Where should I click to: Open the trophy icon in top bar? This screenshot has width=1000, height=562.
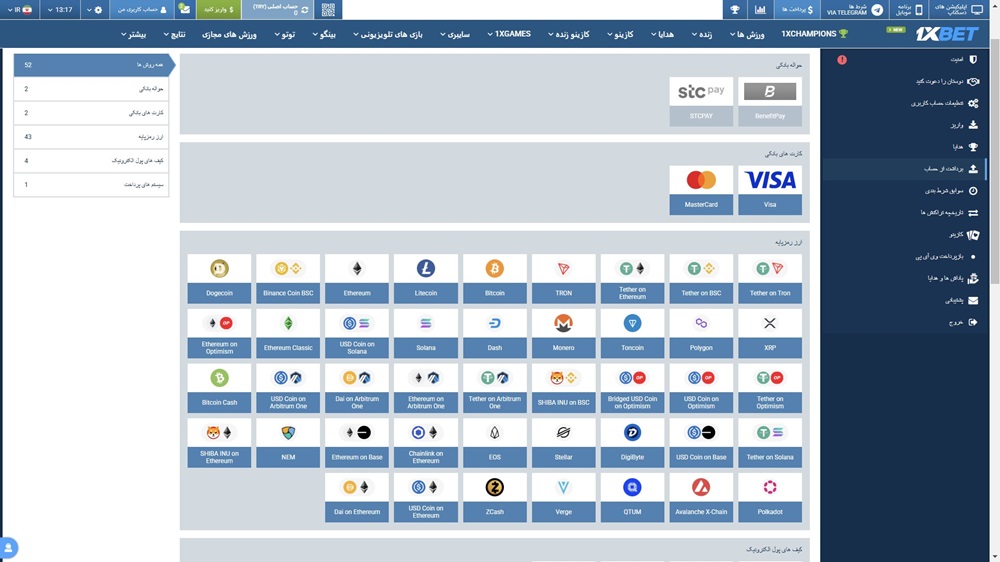click(x=735, y=10)
